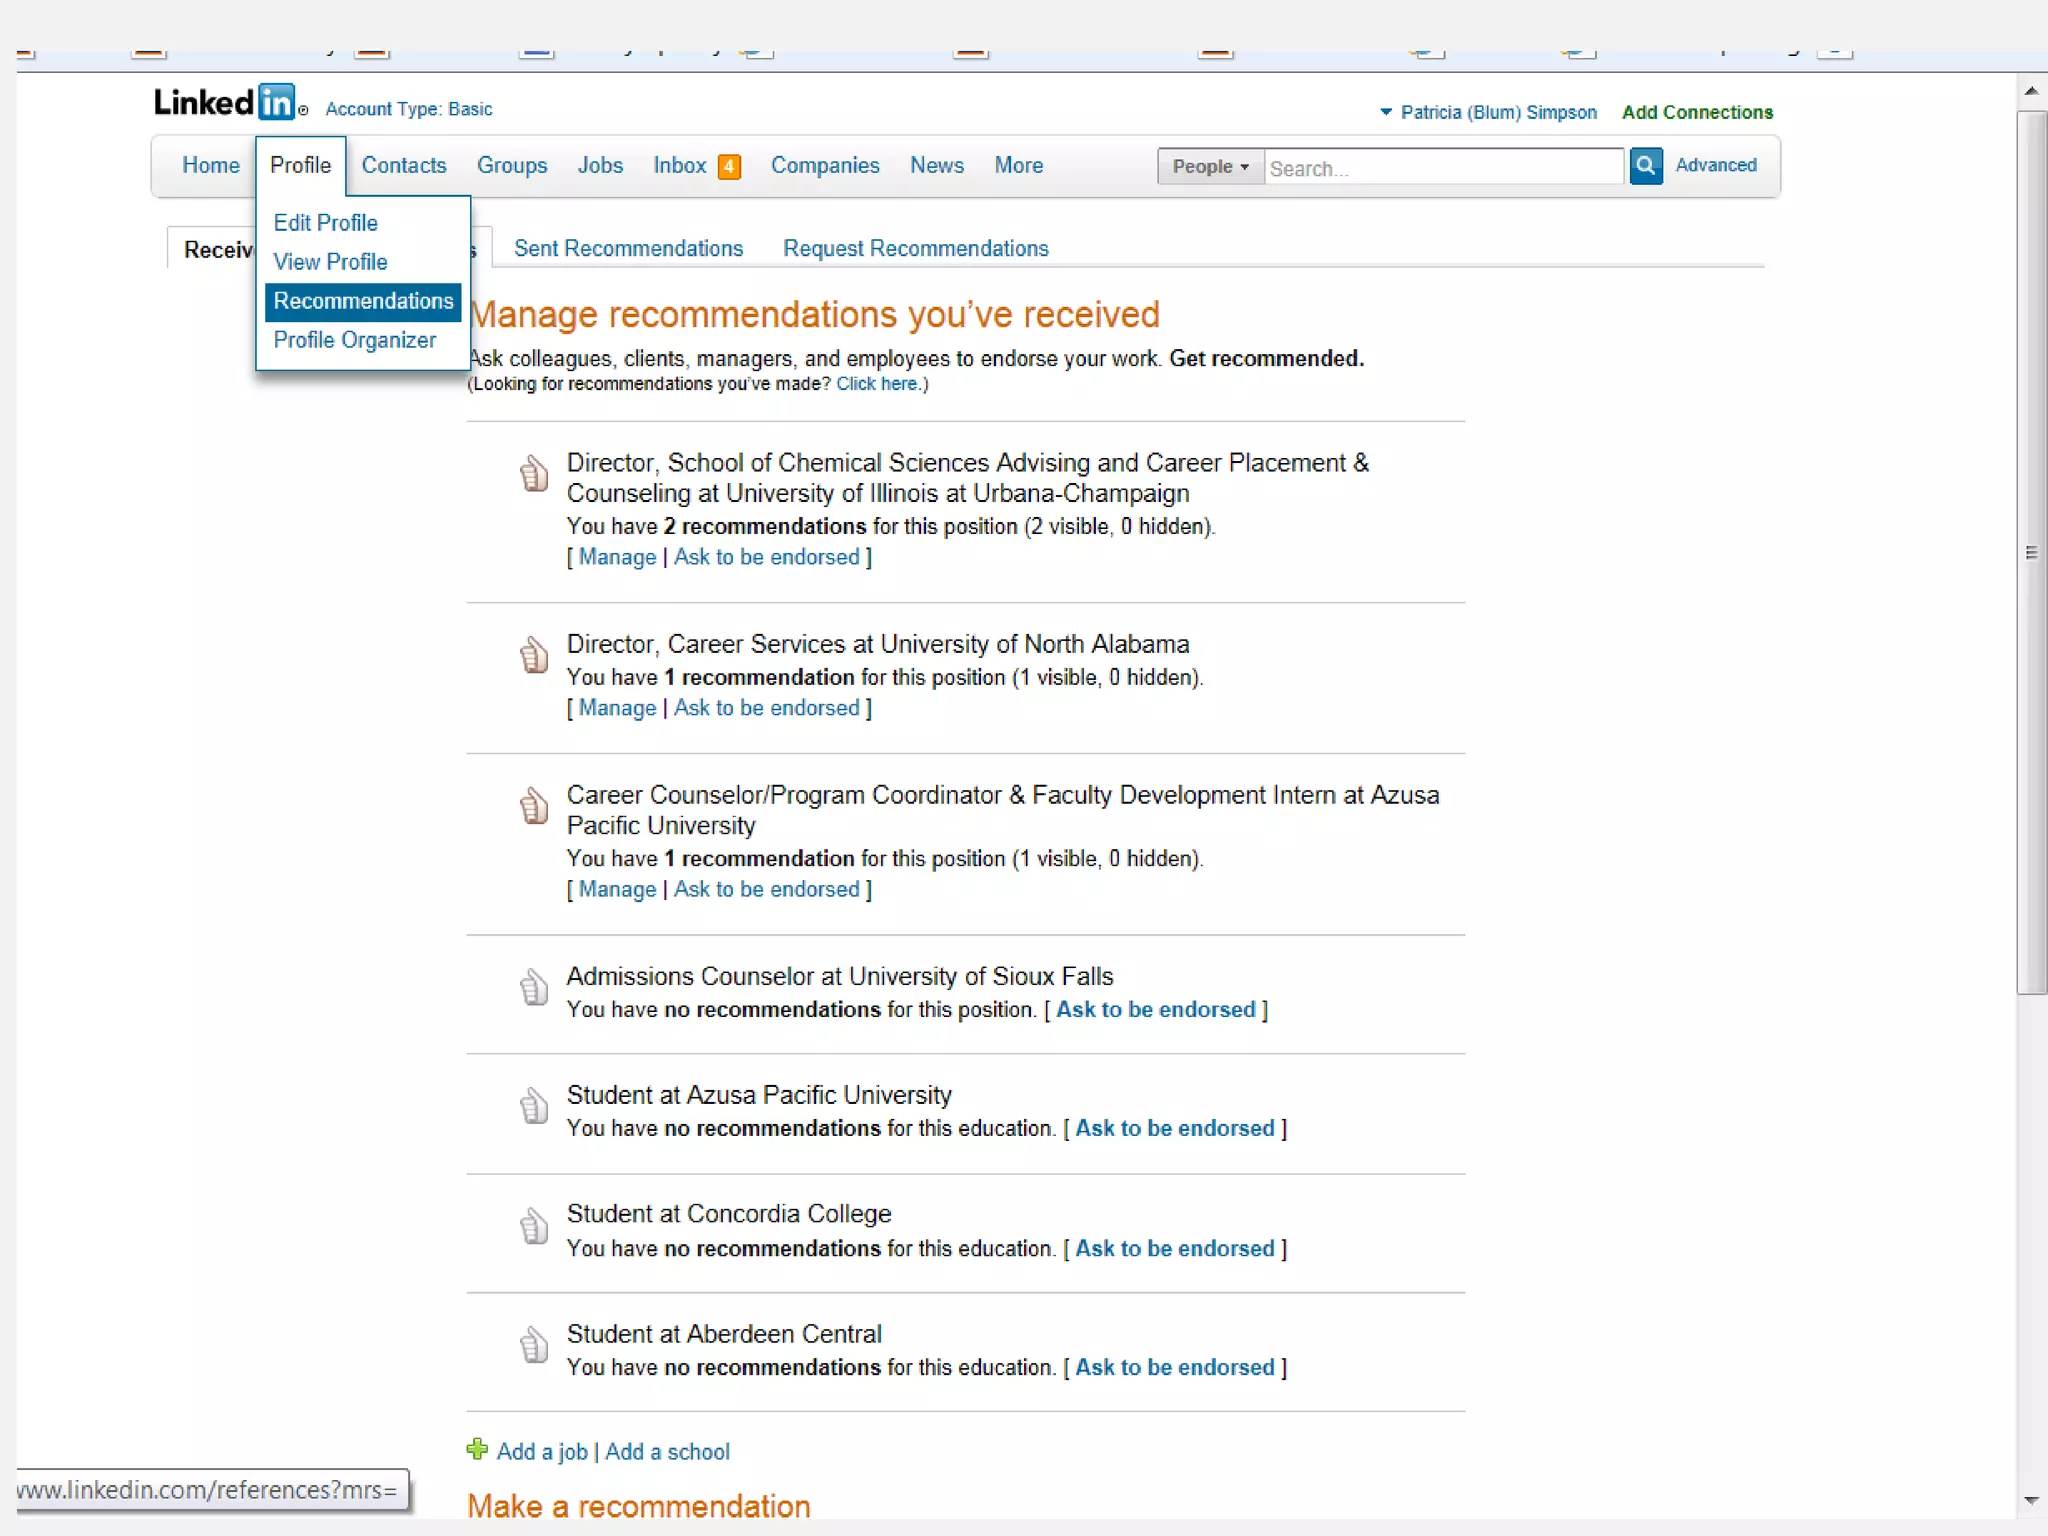
Task: Open the People search type dropdown
Action: 1210,167
